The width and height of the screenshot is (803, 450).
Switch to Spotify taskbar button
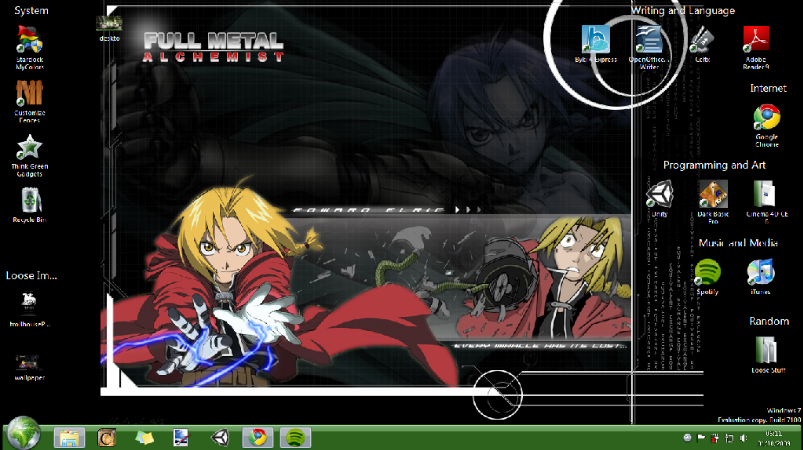coord(295,438)
